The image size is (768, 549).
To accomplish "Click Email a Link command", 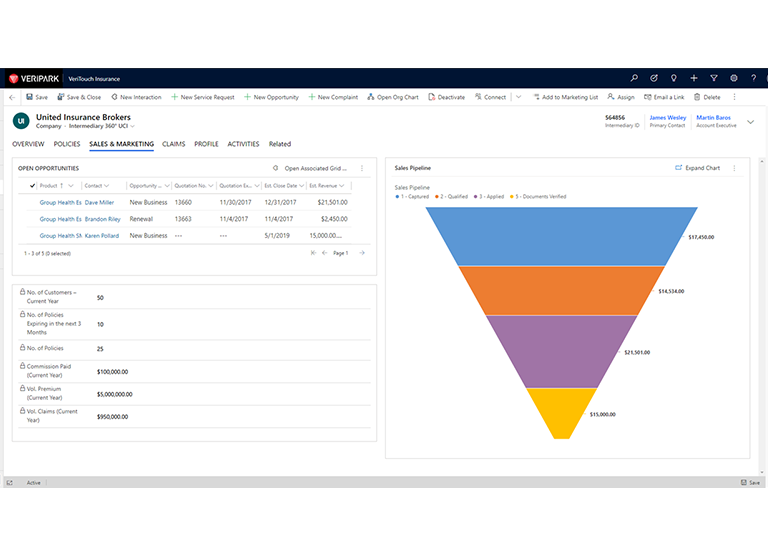I will [664, 97].
